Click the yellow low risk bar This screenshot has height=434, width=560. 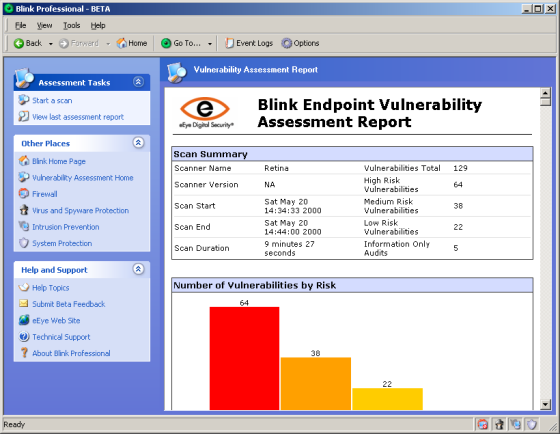388,399
